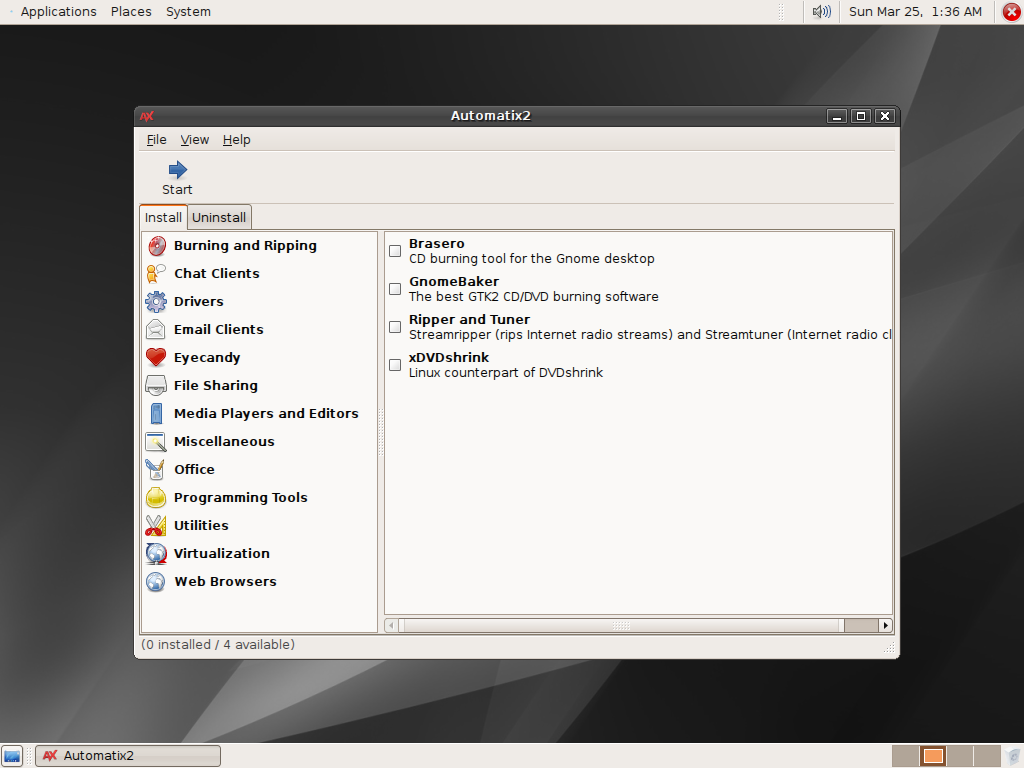This screenshot has height=768, width=1024.
Task: Click the horizontal scrollbar right arrow
Action: pyautogui.click(x=885, y=625)
